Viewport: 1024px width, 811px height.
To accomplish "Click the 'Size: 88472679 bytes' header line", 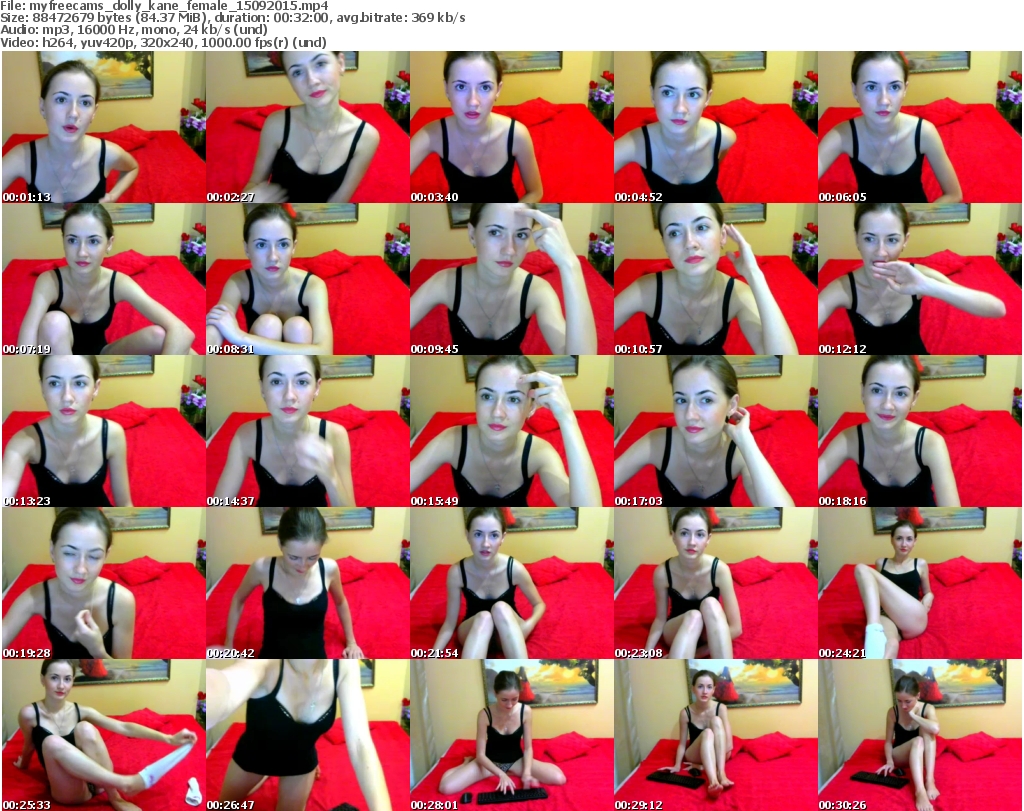I will click(232, 18).
